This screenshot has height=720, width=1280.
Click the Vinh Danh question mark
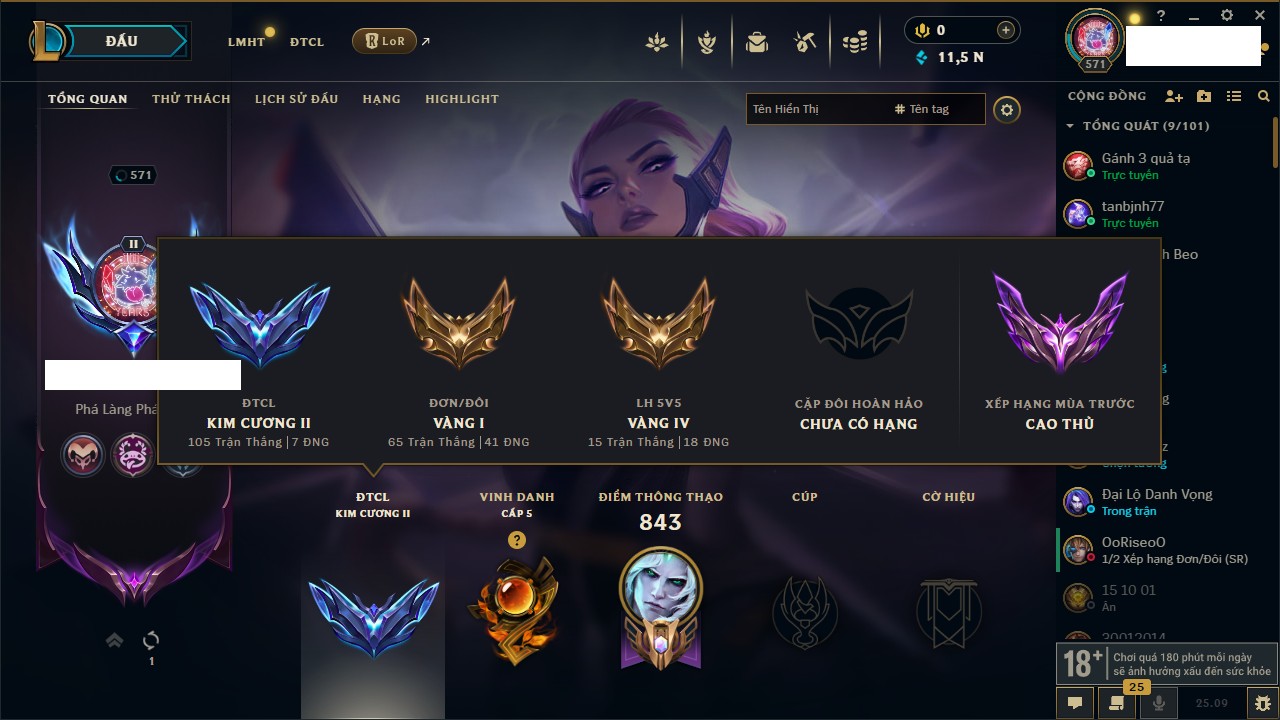click(516, 540)
